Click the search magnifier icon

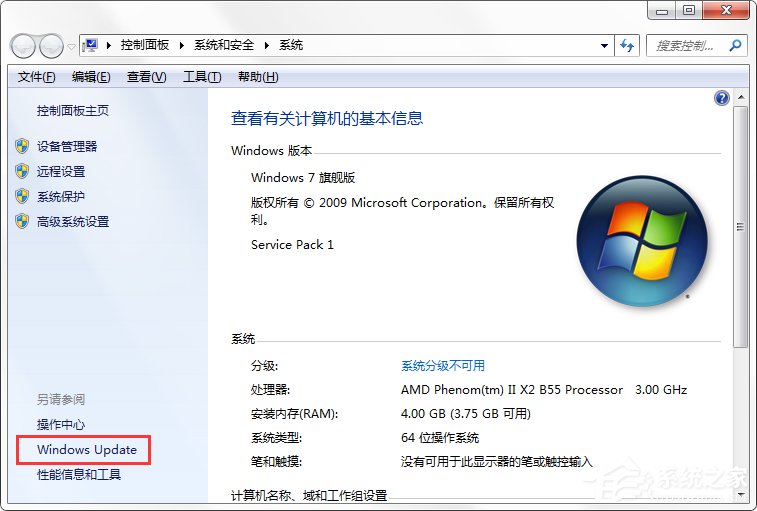click(736, 46)
